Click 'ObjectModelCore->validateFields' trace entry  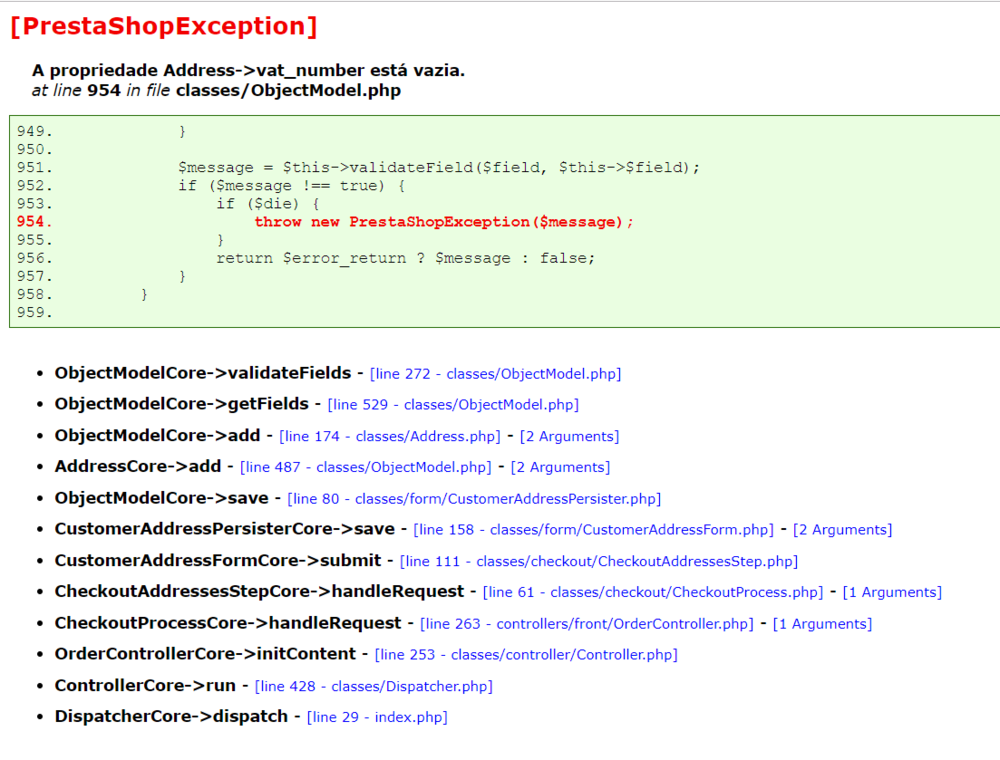(203, 373)
